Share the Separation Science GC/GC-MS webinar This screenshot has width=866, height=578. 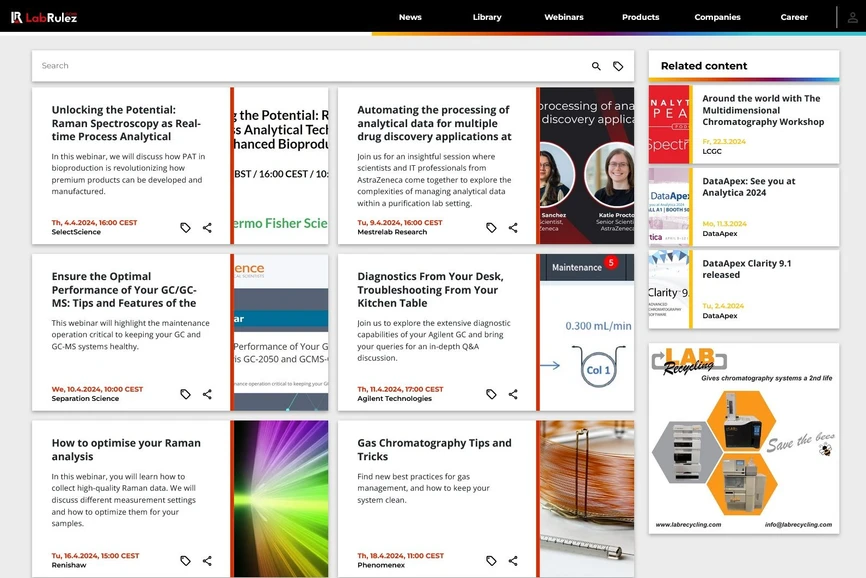coord(207,394)
